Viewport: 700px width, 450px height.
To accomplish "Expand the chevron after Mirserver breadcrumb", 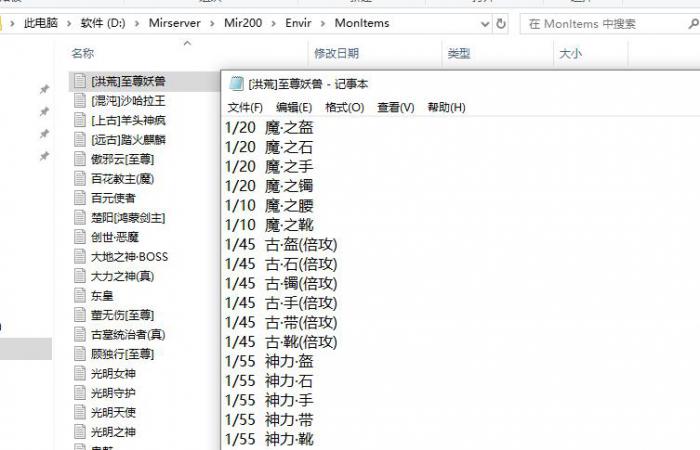I will 212,23.
